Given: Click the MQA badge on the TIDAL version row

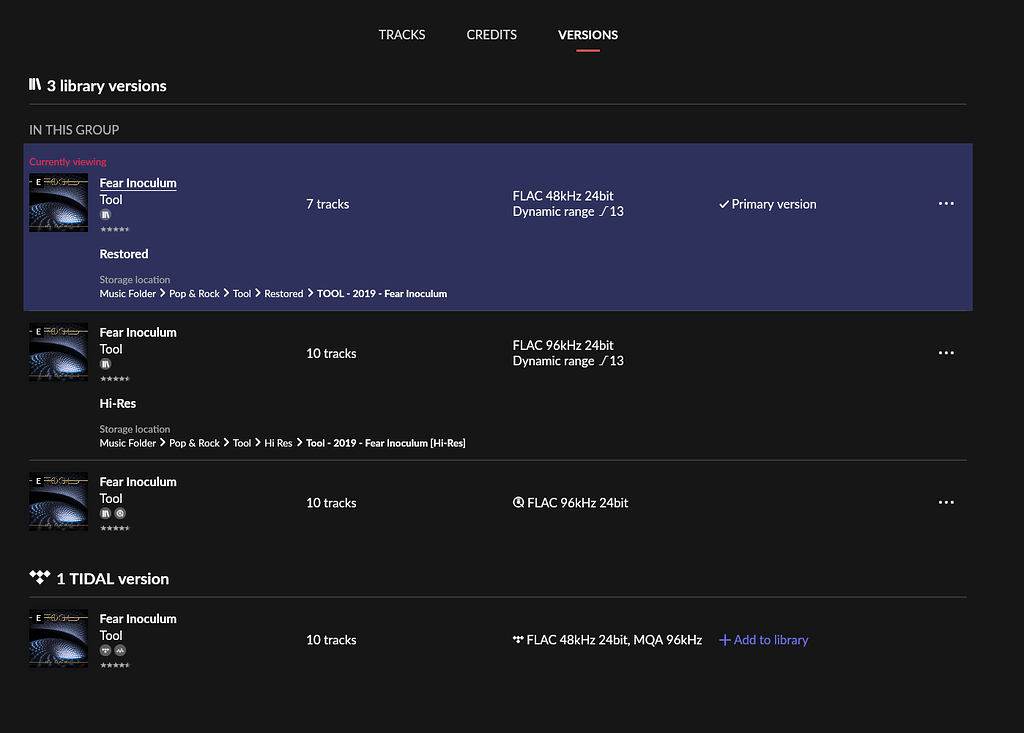Looking at the screenshot, I should pos(120,650).
